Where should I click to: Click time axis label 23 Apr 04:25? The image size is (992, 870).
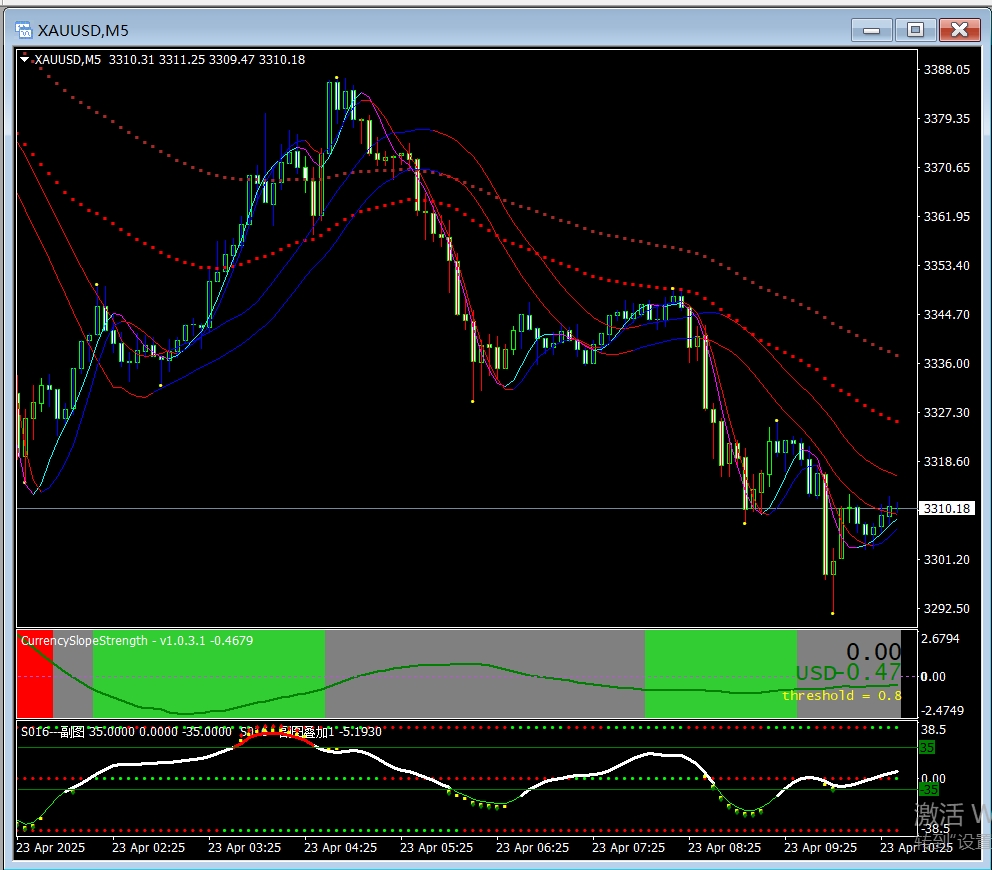tap(340, 848)
